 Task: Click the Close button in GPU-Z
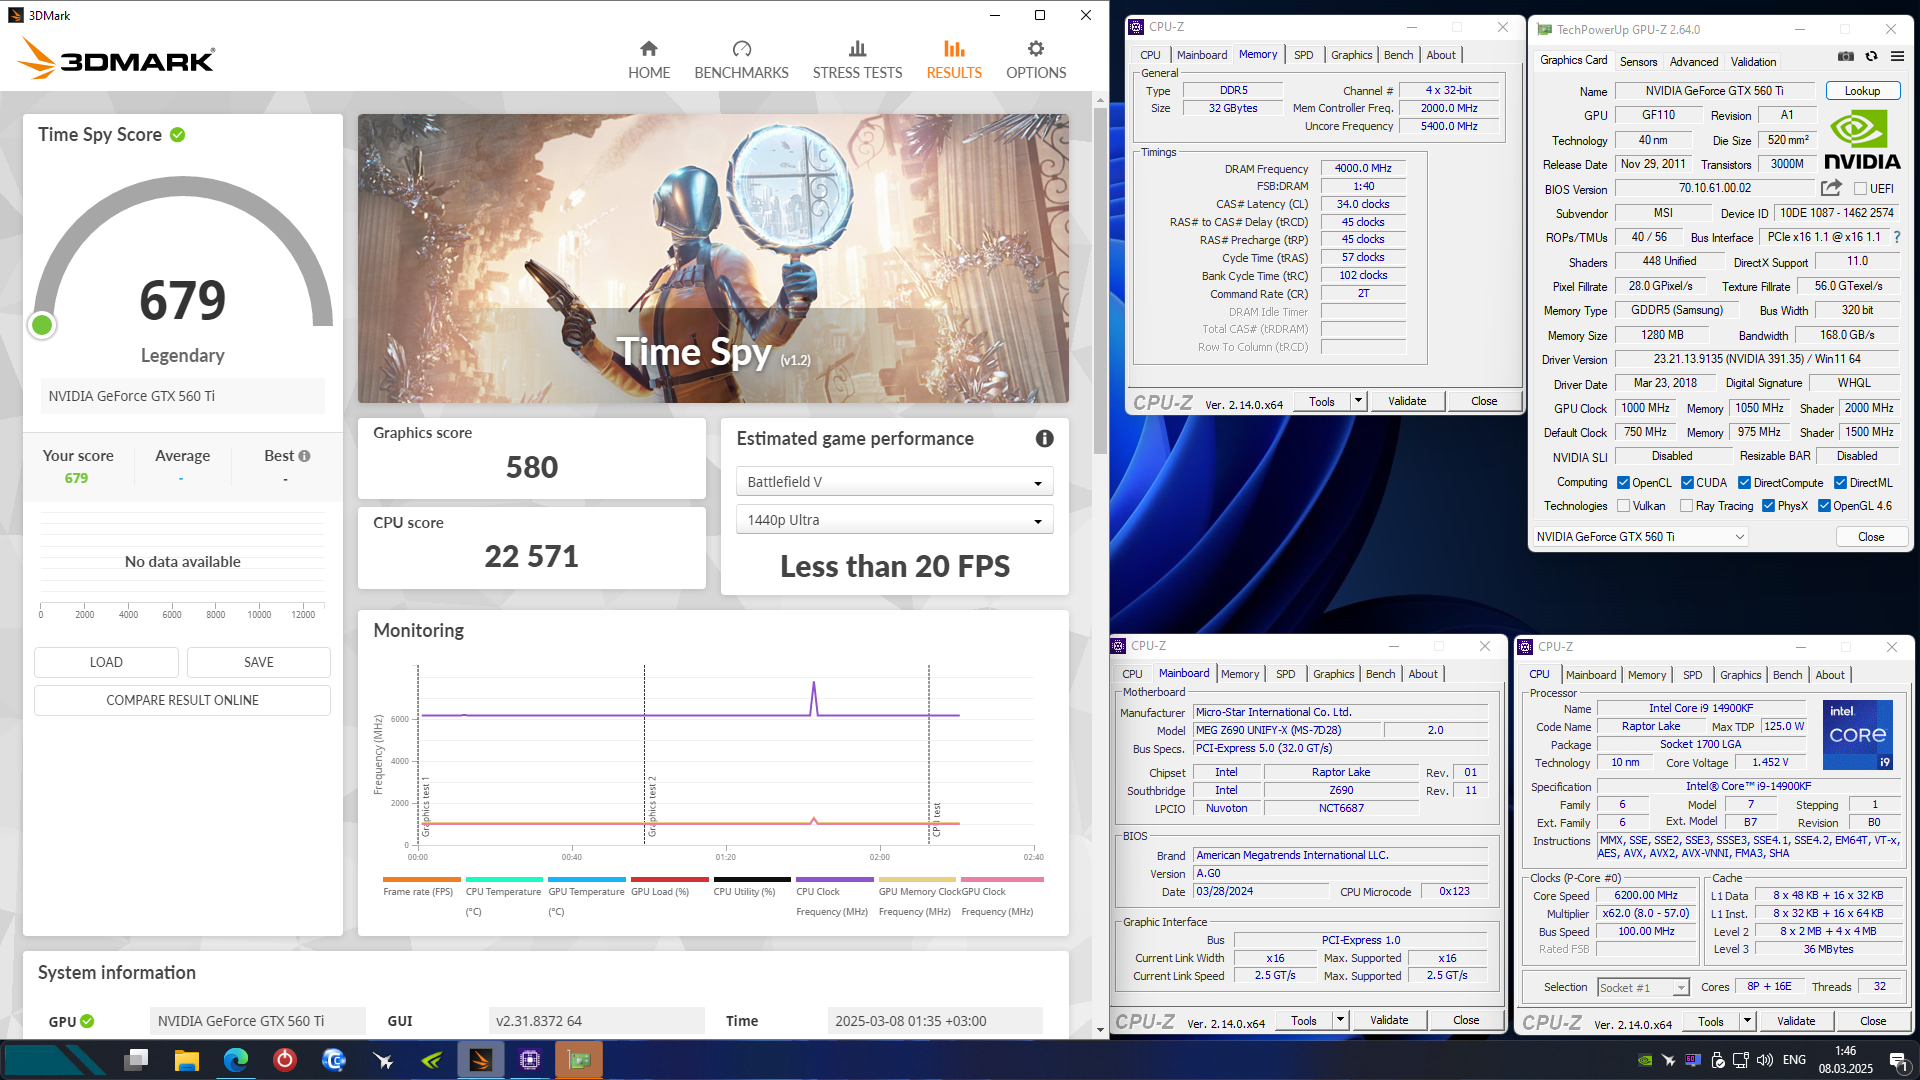[x=1871, y=537]
